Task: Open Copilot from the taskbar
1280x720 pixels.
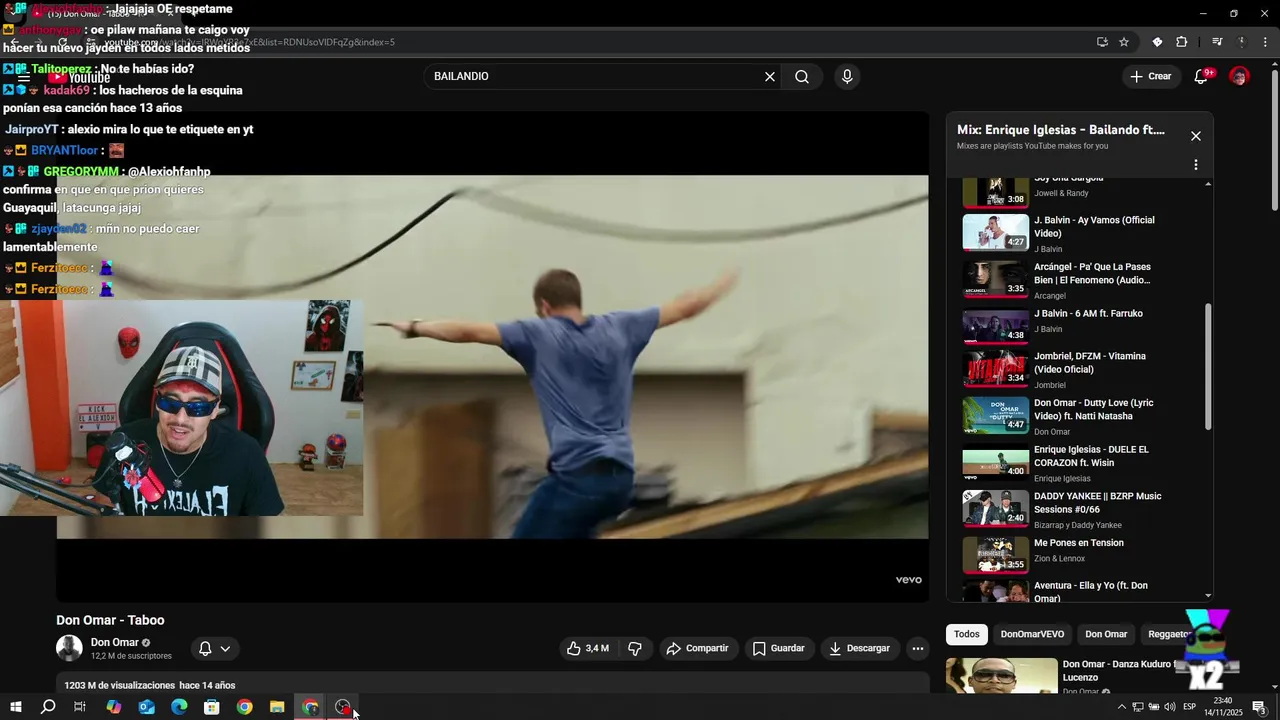Action: (x=113, y=707)
